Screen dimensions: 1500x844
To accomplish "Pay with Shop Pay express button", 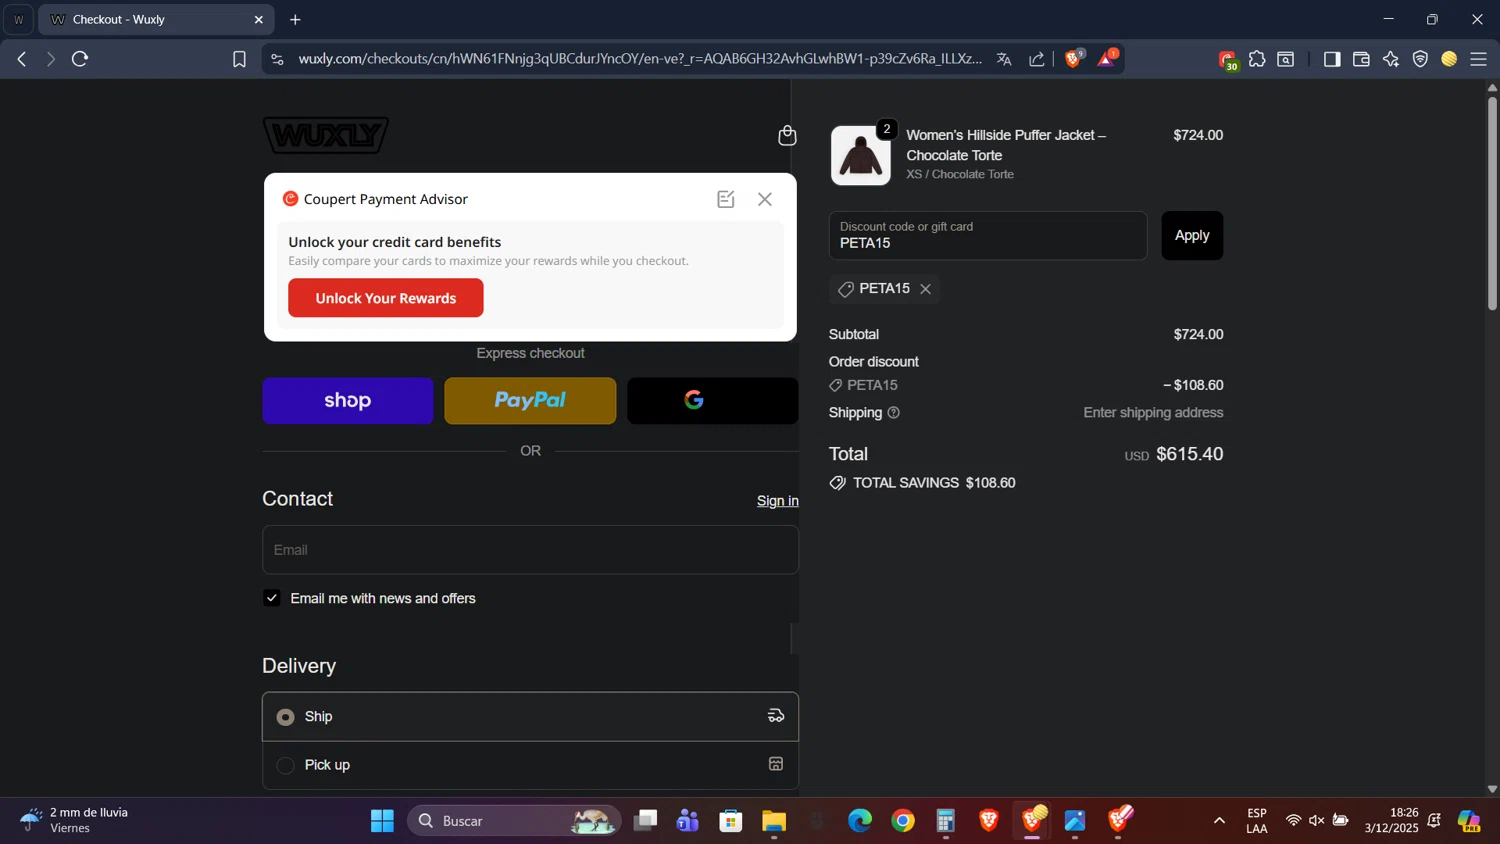I will 348,401.
